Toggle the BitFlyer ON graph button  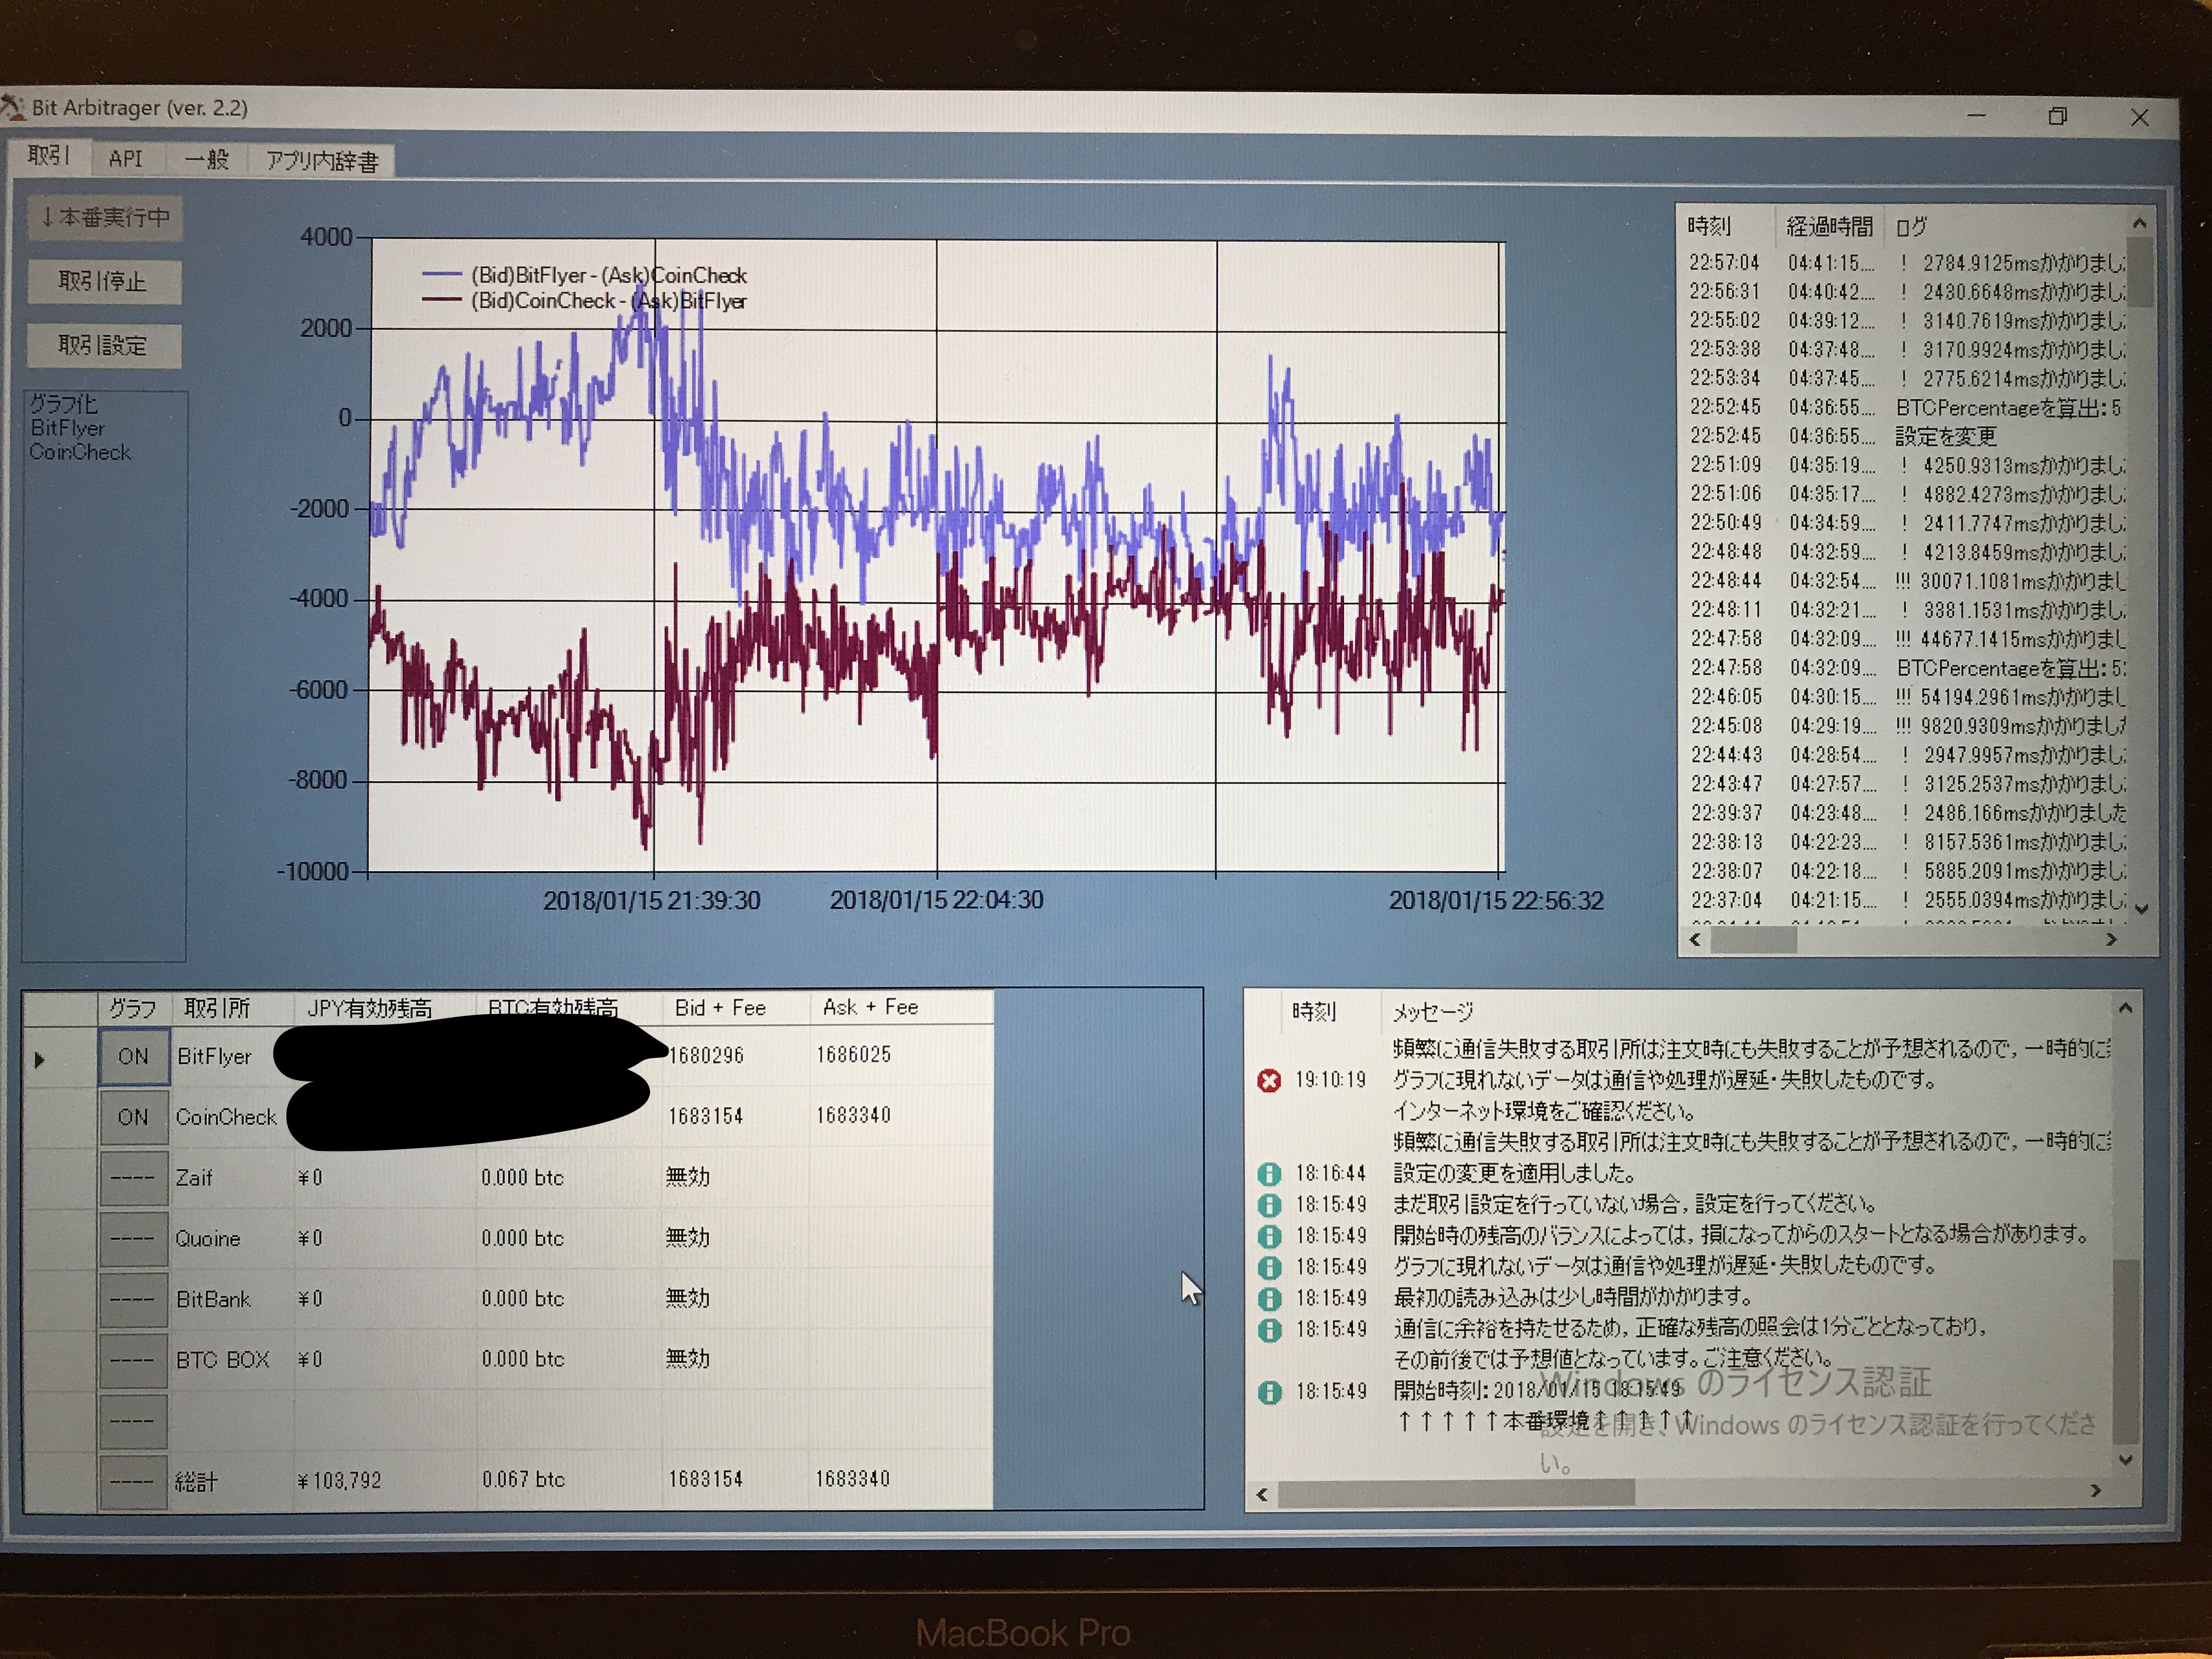(133, 1057)
